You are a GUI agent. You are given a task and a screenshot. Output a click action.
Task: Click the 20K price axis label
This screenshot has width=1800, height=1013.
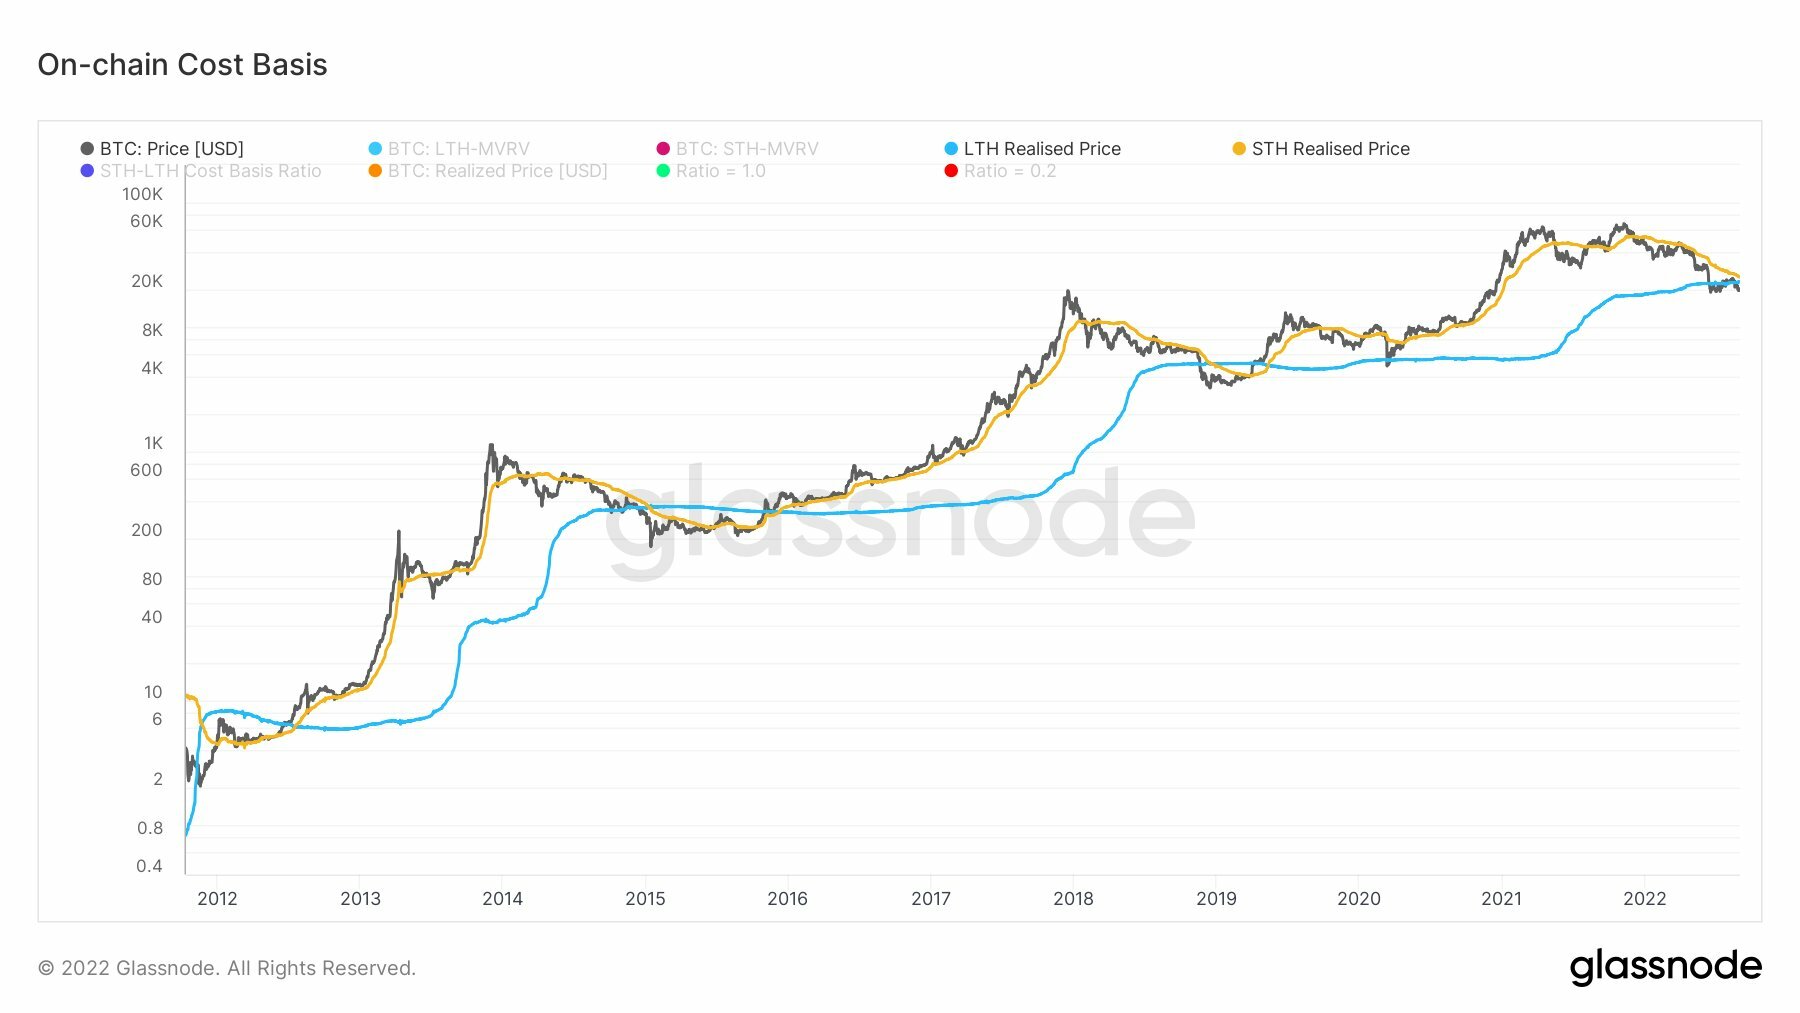click(146, 281)
